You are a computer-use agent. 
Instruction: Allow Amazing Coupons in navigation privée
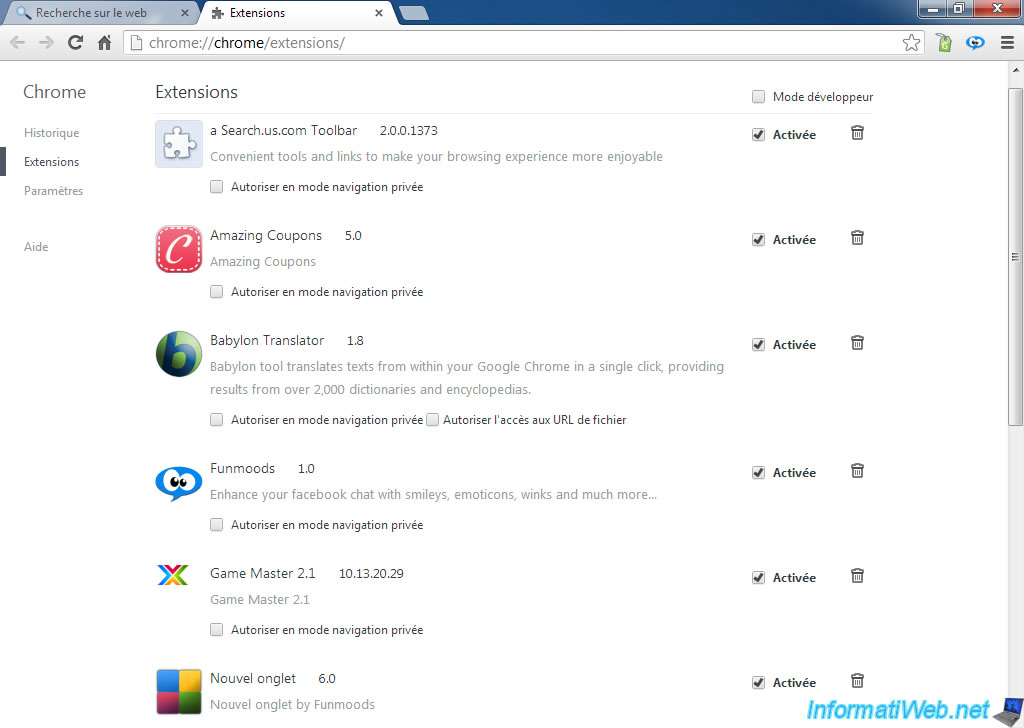[216, 292]
